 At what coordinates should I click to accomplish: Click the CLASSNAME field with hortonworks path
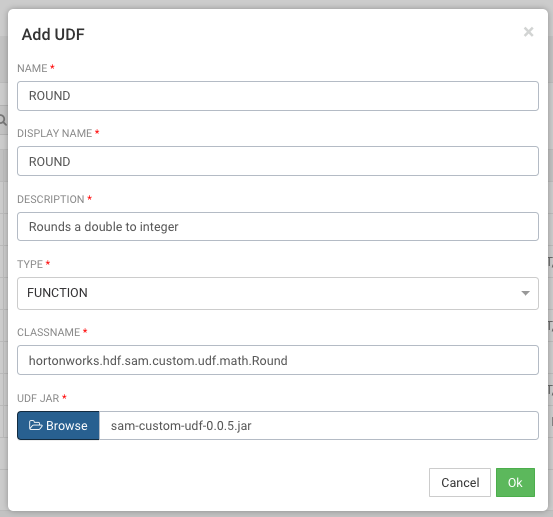pos(278,360)
